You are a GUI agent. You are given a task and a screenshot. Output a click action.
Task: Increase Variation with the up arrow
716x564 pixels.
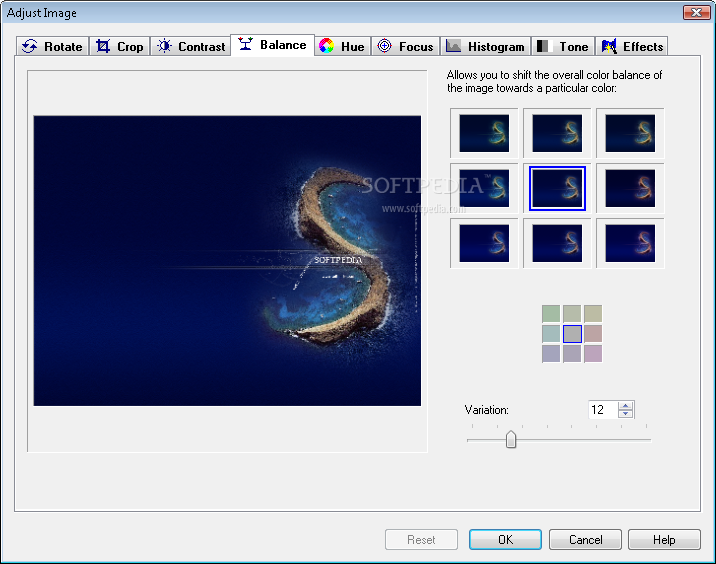(626, 406)
